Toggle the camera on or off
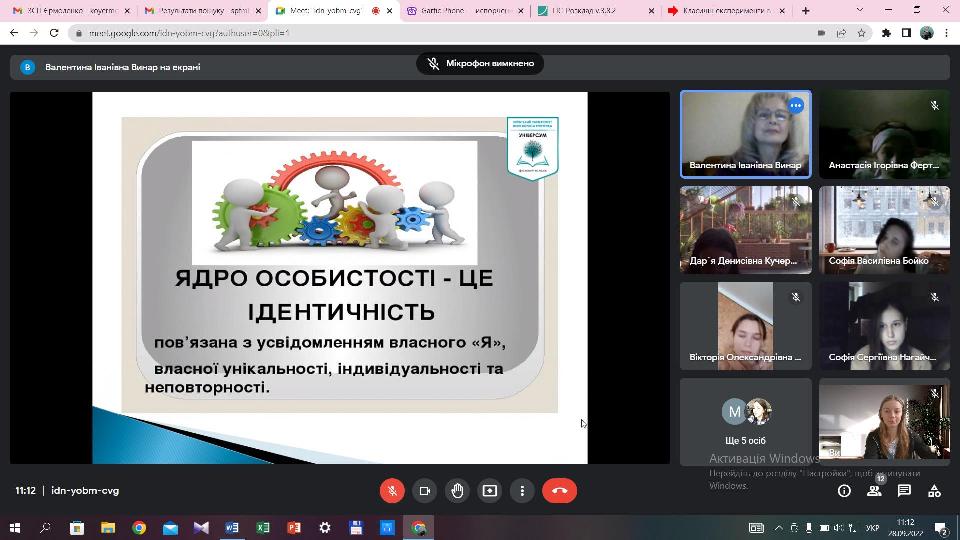960x540 pixels. coord(425,491)
